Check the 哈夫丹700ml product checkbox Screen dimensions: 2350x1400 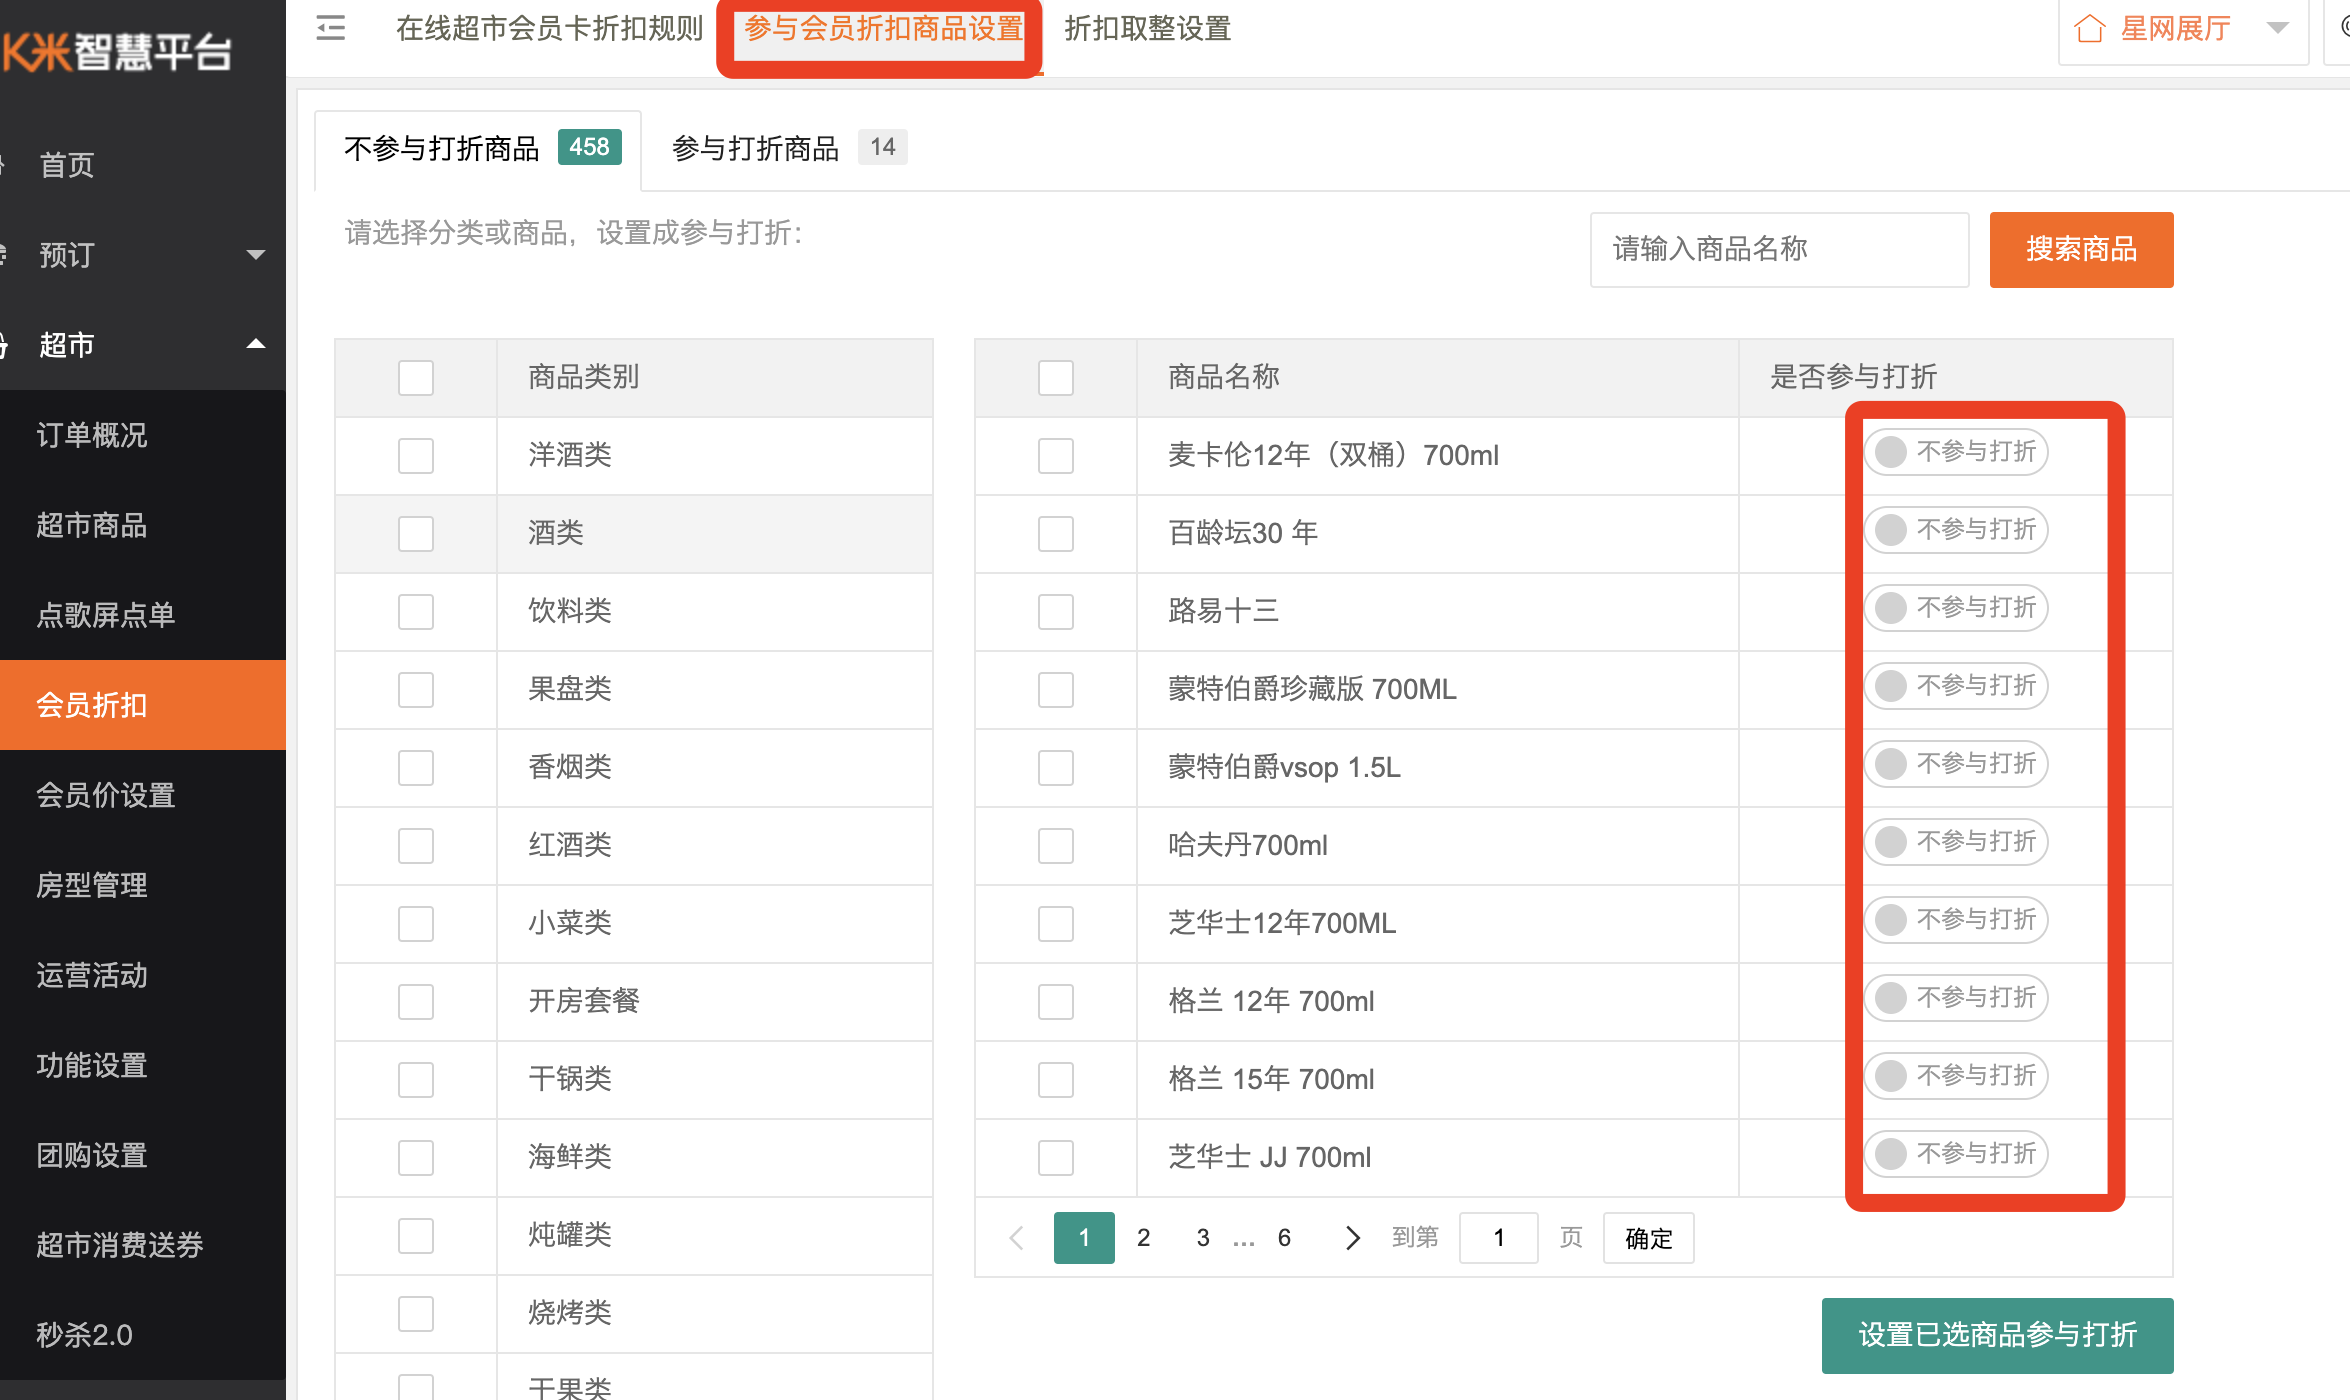coord(1056,846)
